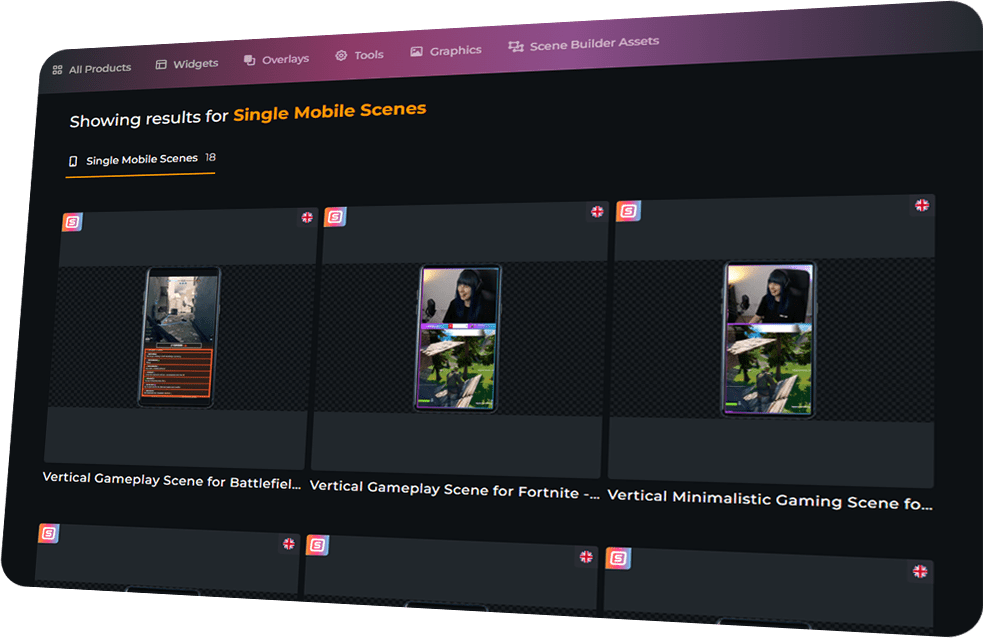Click the UK flag on Battlefield scene card
The width and height of the screenshot is (983, 638).
coord(307,217)
